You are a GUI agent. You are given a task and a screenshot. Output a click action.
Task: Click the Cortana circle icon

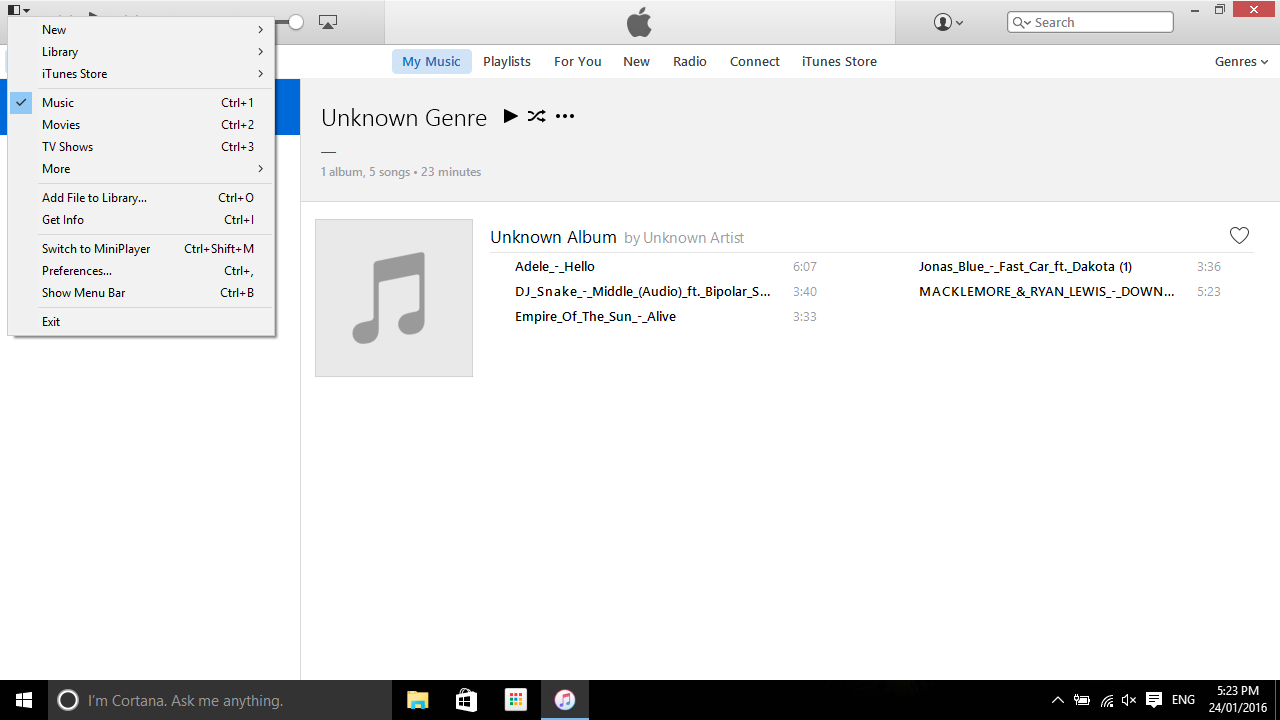[68, 700]
